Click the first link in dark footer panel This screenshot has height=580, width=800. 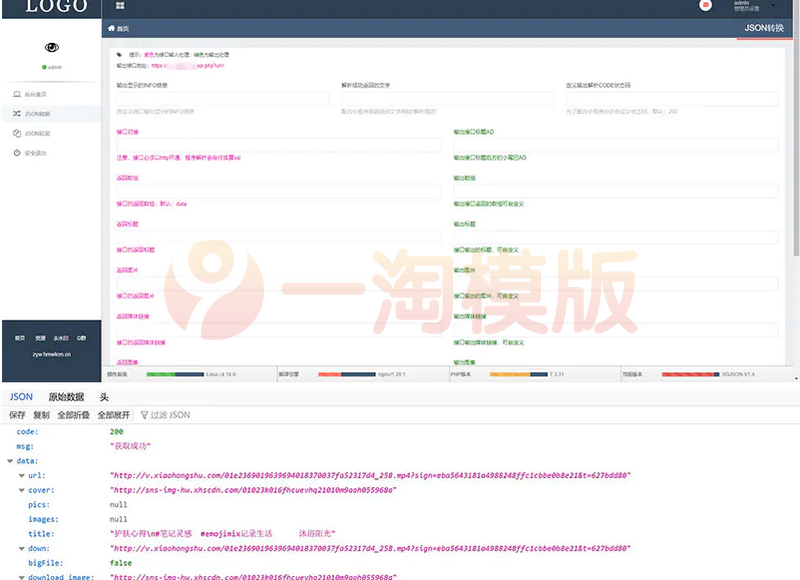[x=19, y=338]
